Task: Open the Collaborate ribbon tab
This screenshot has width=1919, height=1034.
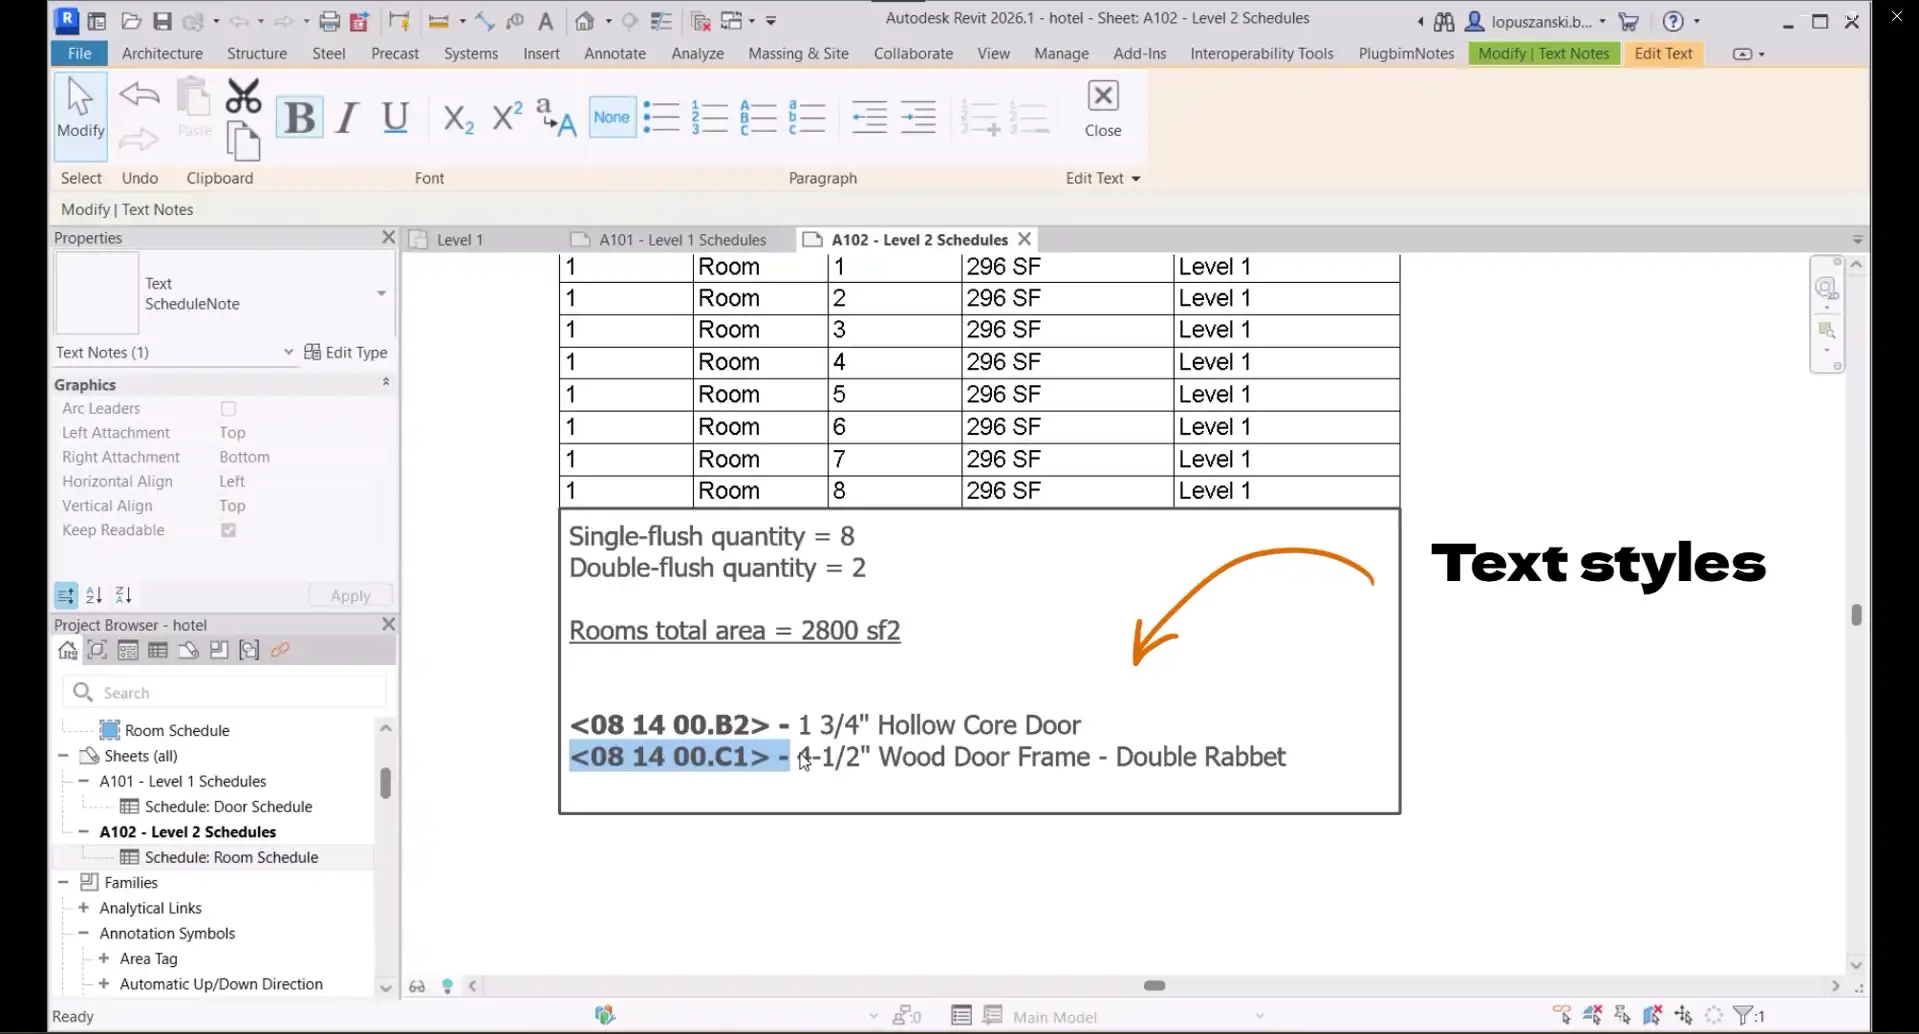Action: (x=913, y=53)
